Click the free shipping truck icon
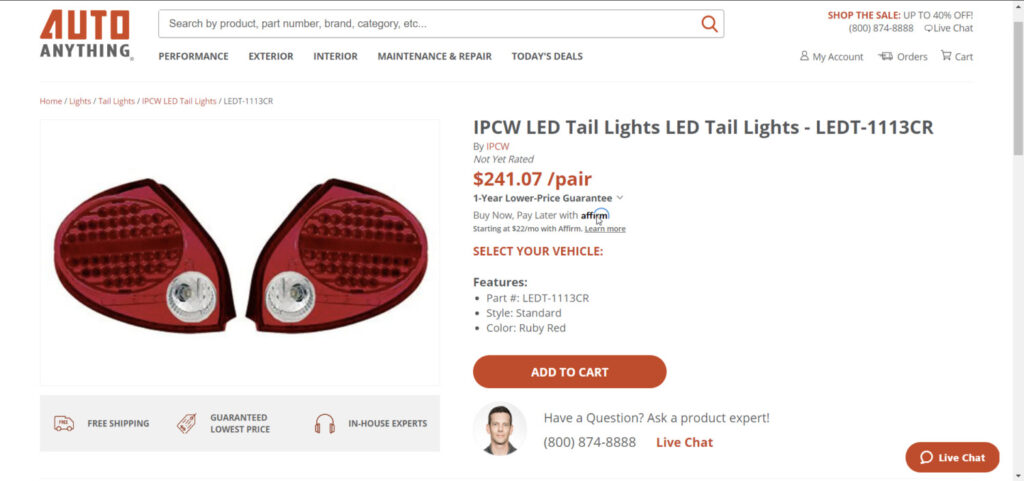This screenshot has height=481, width=1024. point(64,423)
